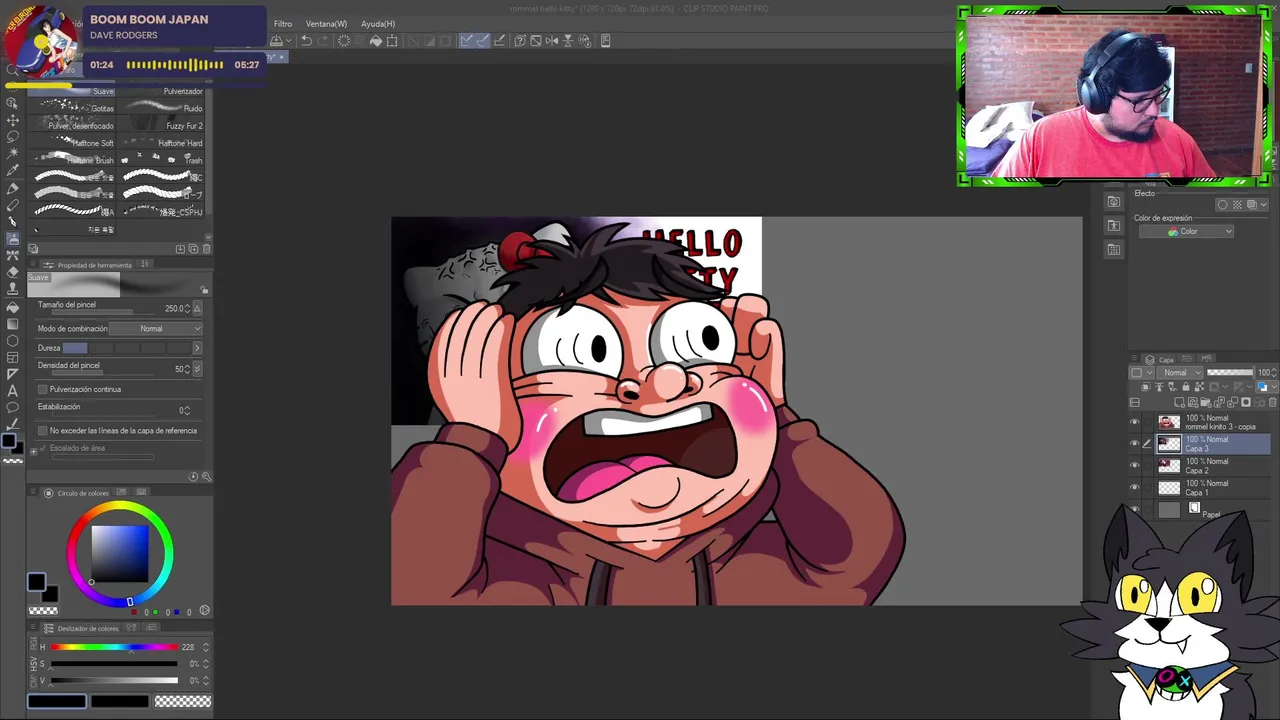
Task: Click the Scale/Rotate transform icon
Action: tap(392, 41)
